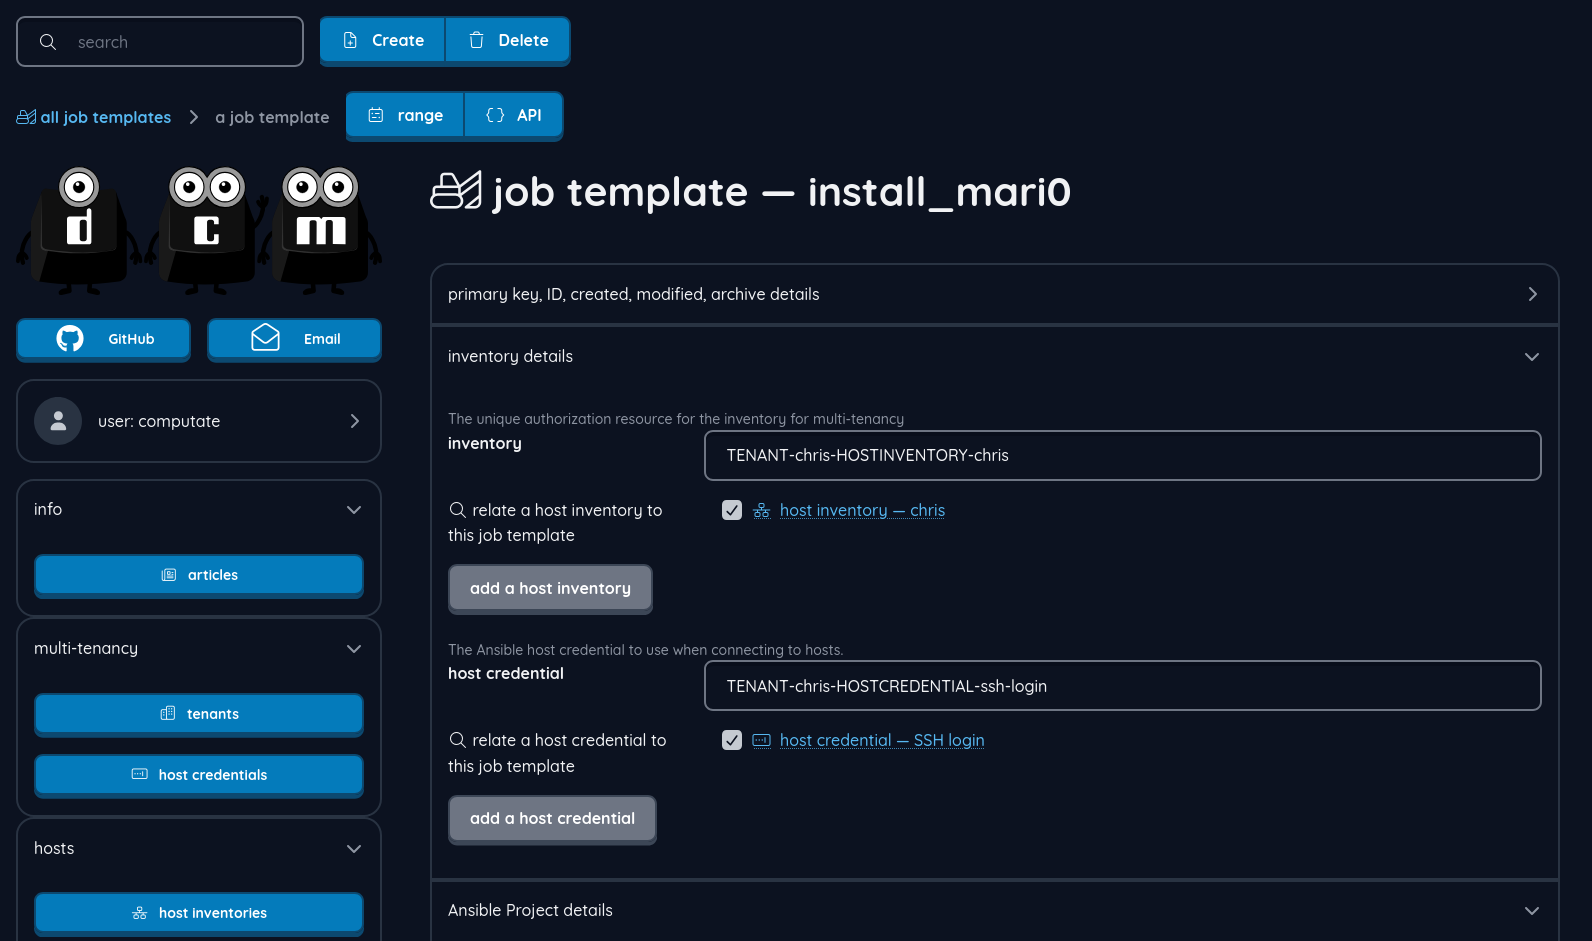Open the host inventories sidebar page

click(x=199, y=913)
